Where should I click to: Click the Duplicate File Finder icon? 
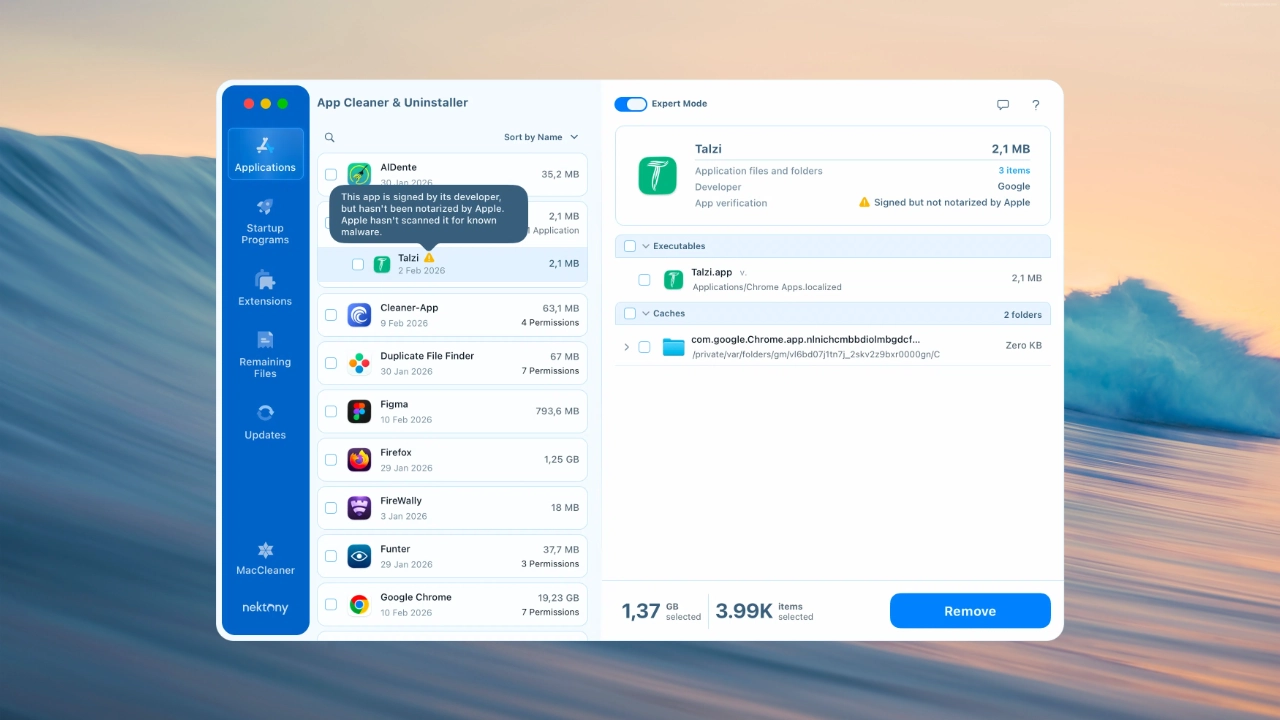point(359,363)
